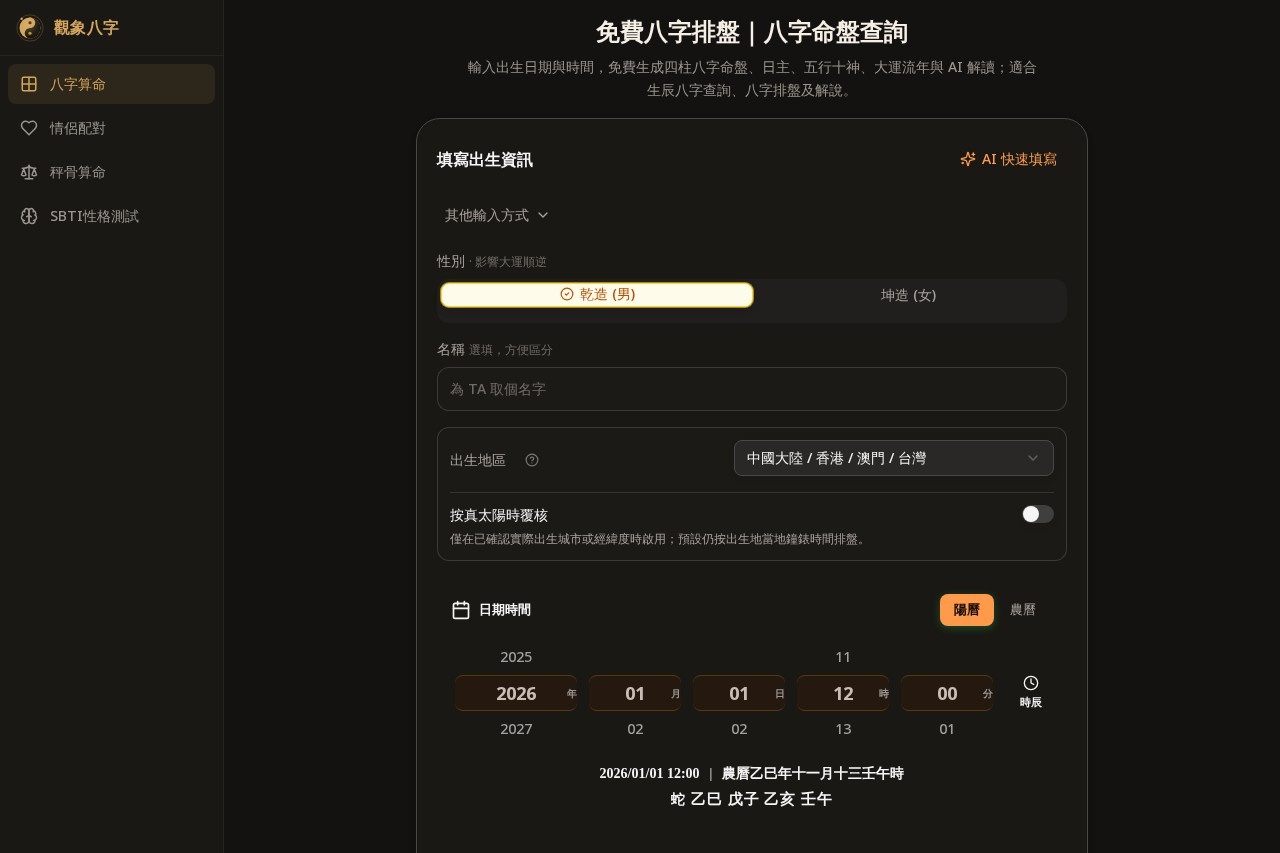Select year 2025 in year picker

tap(516, 657)
